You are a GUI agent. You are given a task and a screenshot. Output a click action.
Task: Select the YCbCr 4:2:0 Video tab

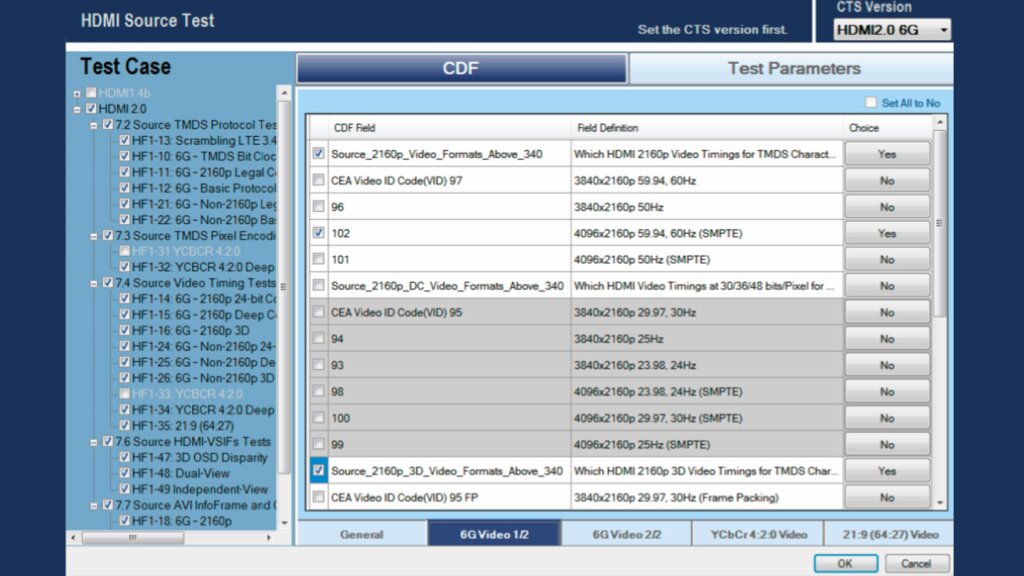758,534
